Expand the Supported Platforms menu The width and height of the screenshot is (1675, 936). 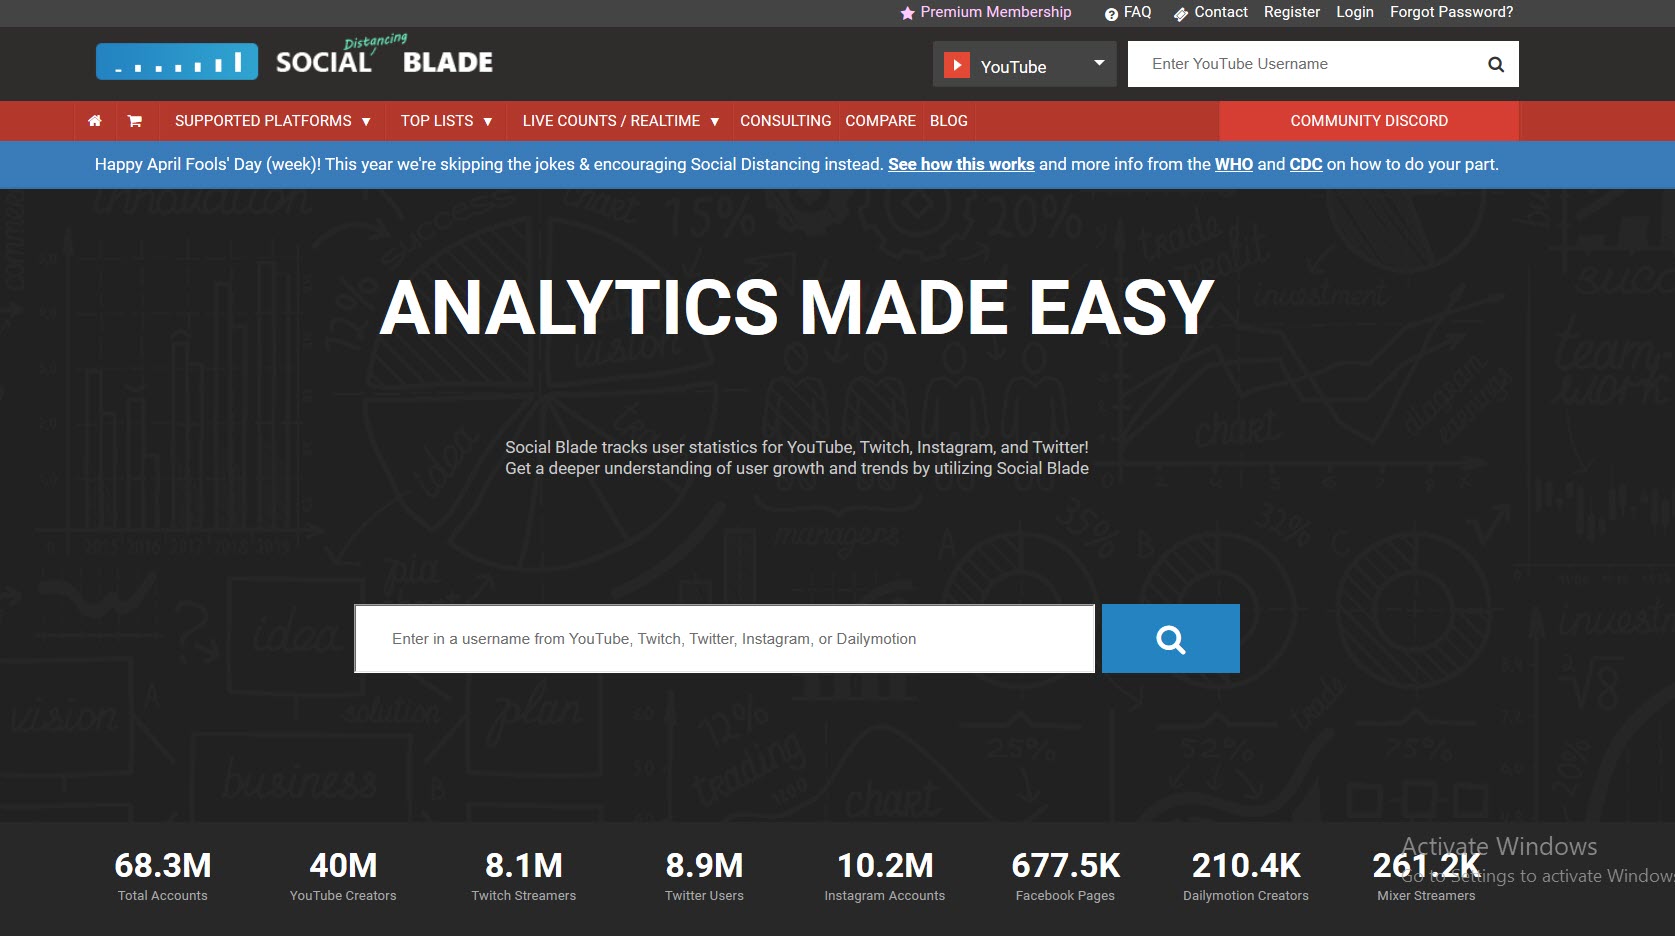point(272,121)
